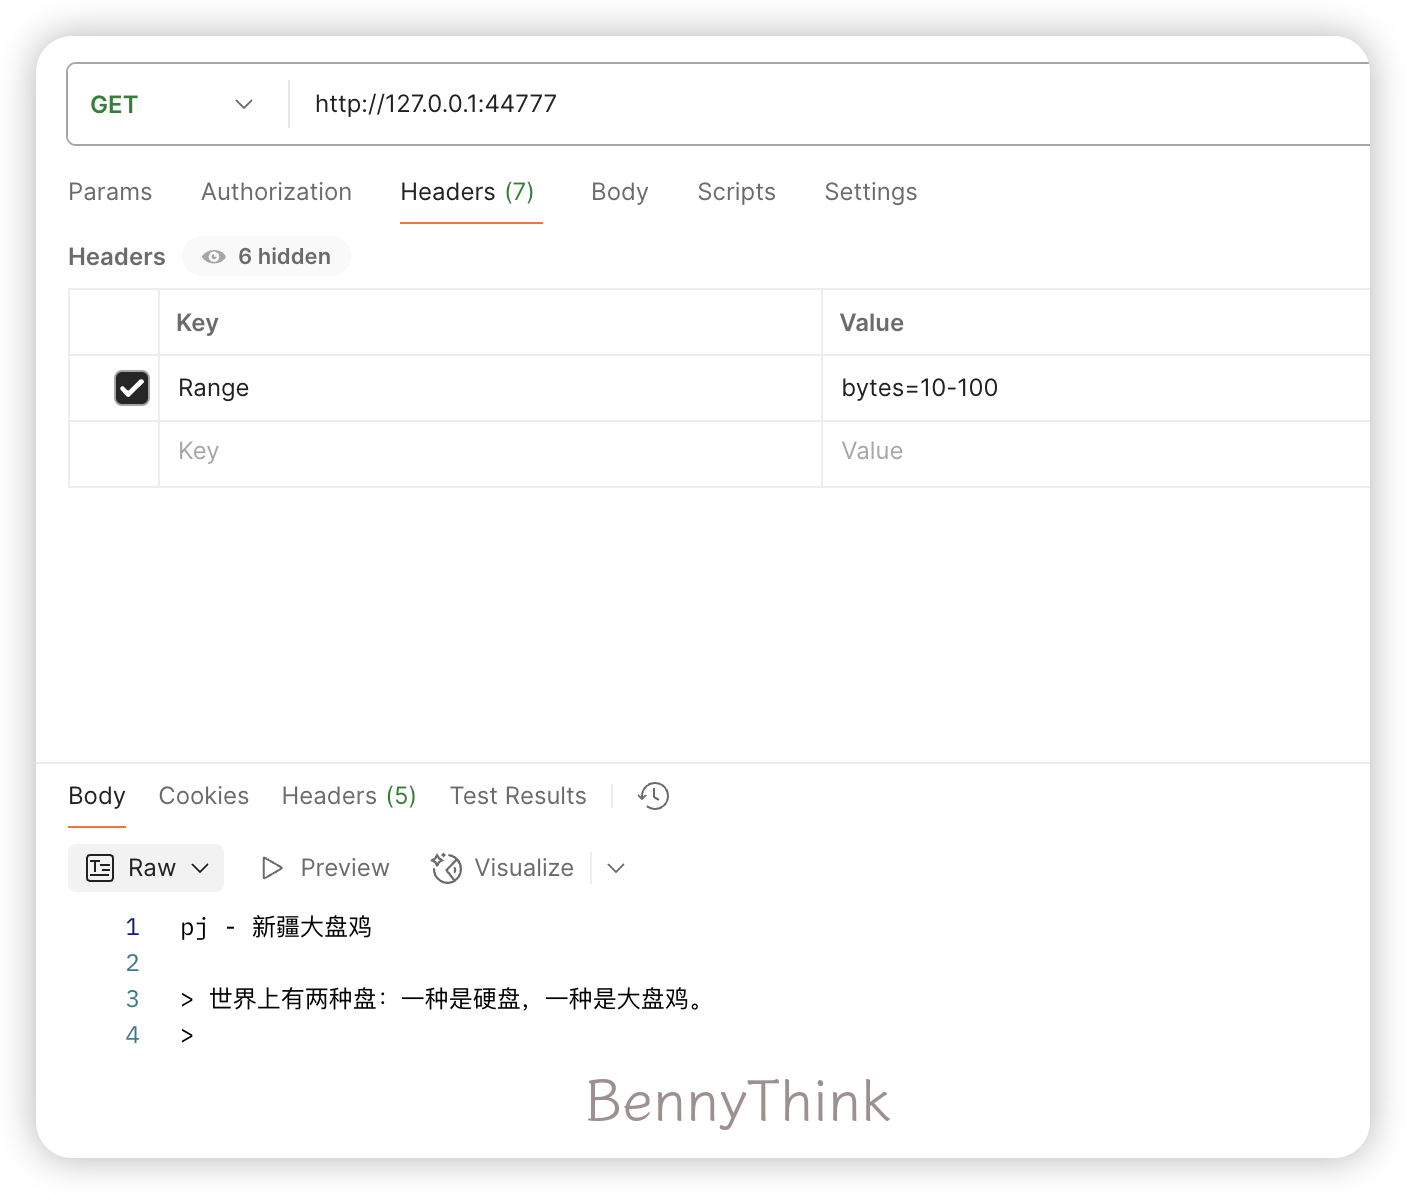
Task: Click the response line 'pj - 新疆大盘鸡'
Action: (276, 928)
